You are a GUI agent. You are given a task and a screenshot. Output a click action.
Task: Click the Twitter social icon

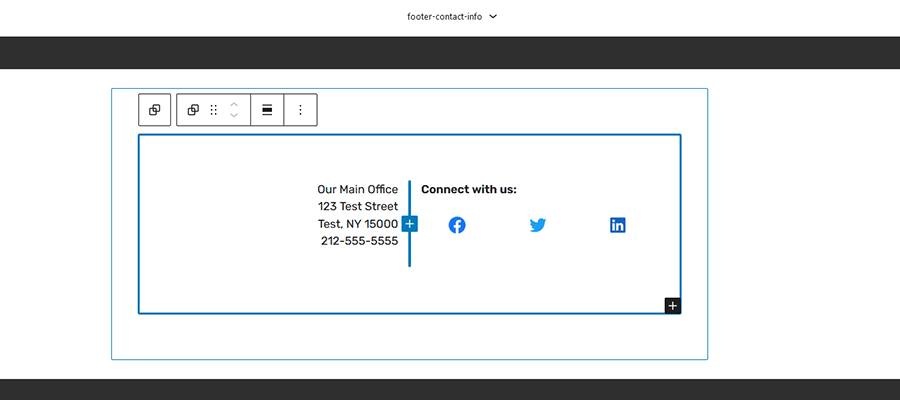coord(538,225)
